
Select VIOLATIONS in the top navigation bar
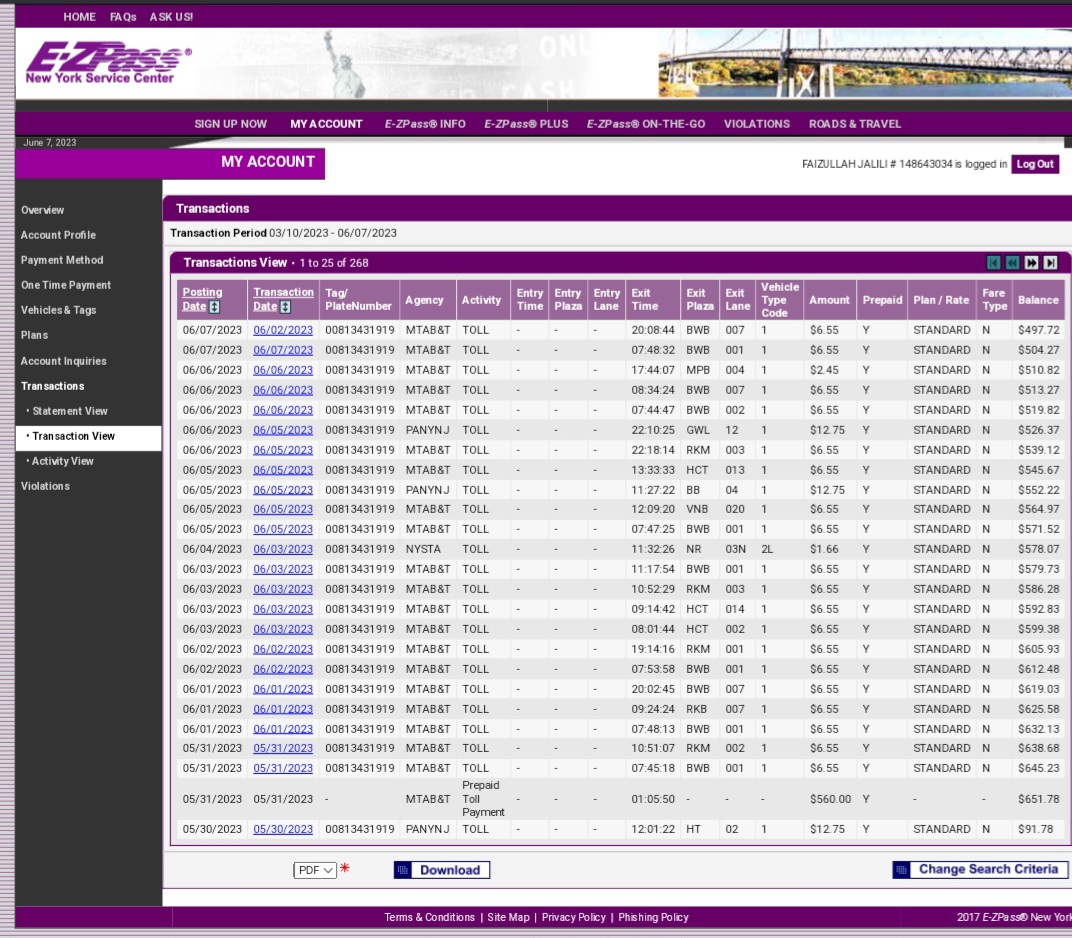757,124
